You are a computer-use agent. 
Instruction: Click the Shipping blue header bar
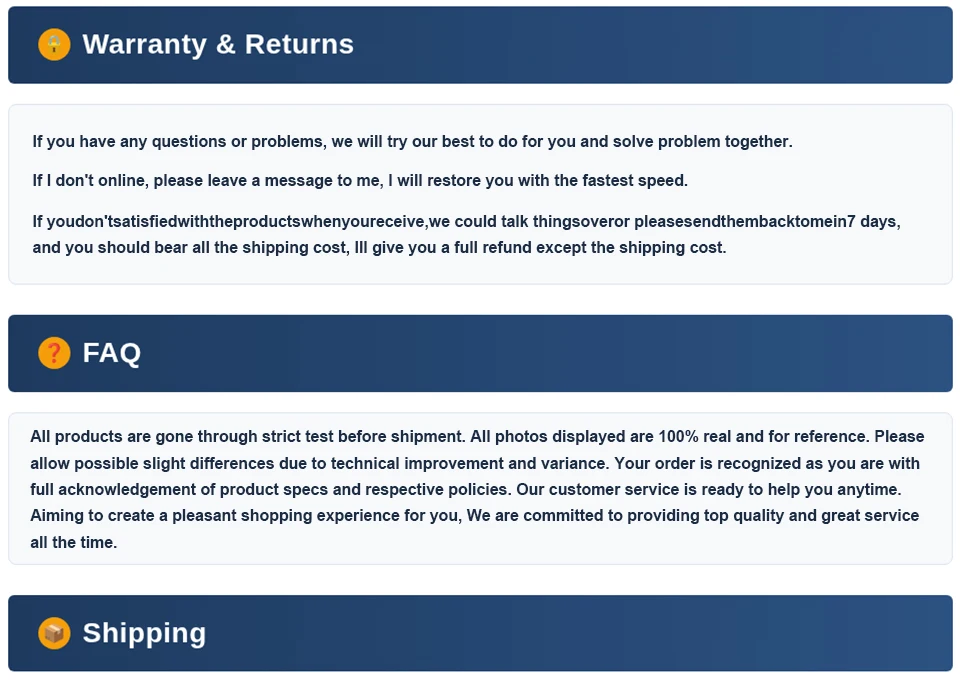click(480, 633)
